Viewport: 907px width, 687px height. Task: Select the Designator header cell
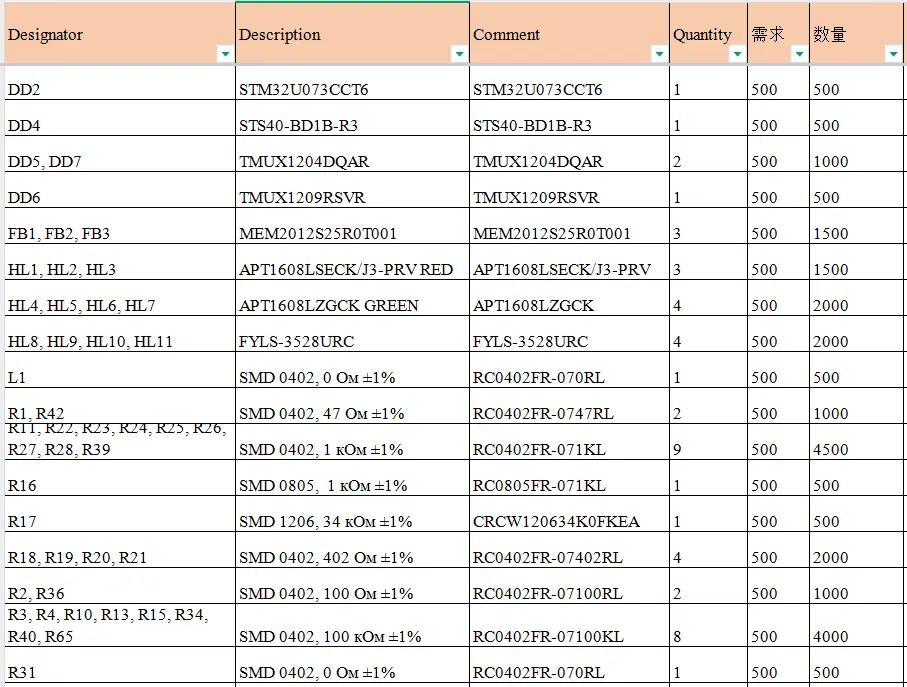[110, 35]
